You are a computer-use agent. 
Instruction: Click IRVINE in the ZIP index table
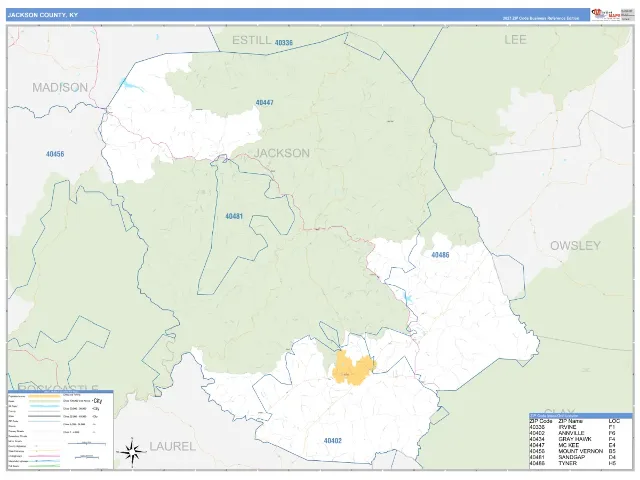point(567,427)
